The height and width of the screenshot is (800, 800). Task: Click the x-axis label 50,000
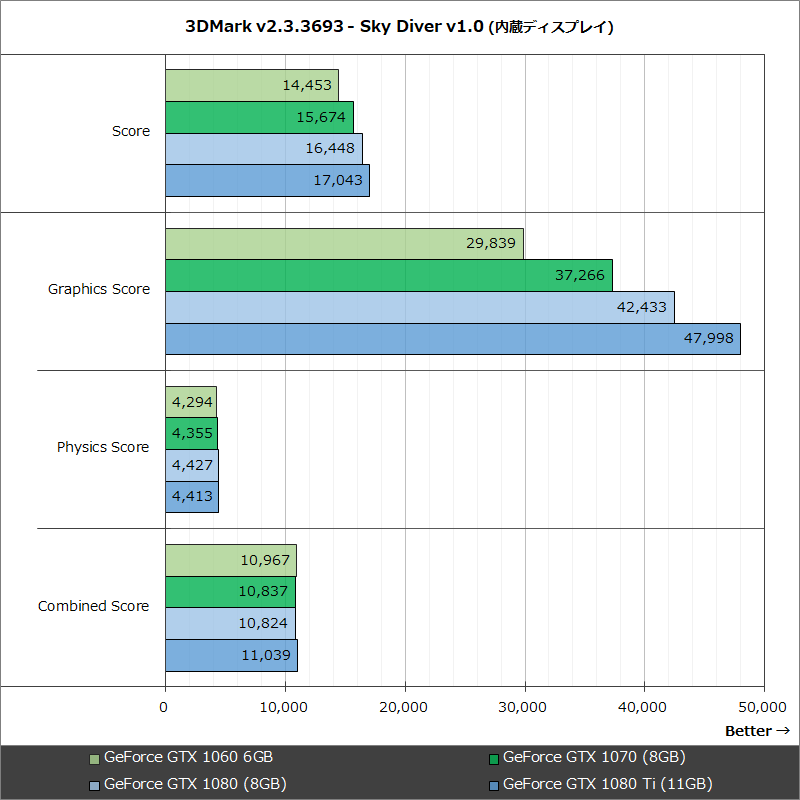coord(762,707)
